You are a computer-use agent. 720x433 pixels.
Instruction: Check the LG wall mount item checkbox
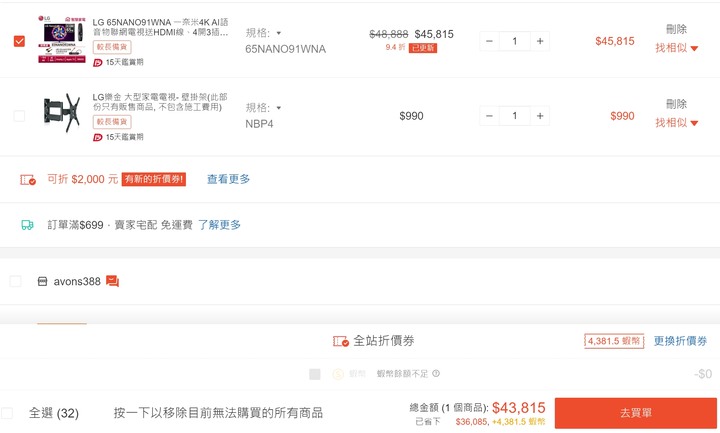pos(19,116)
